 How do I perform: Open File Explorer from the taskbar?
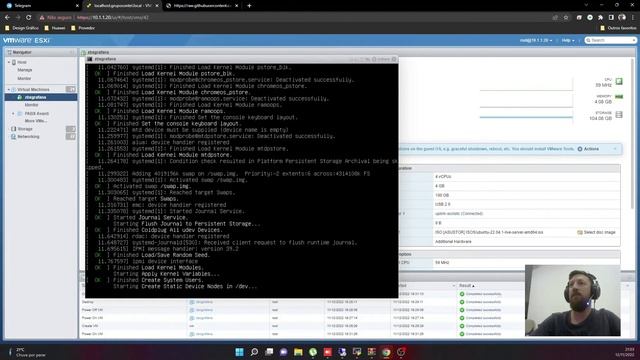298,352
